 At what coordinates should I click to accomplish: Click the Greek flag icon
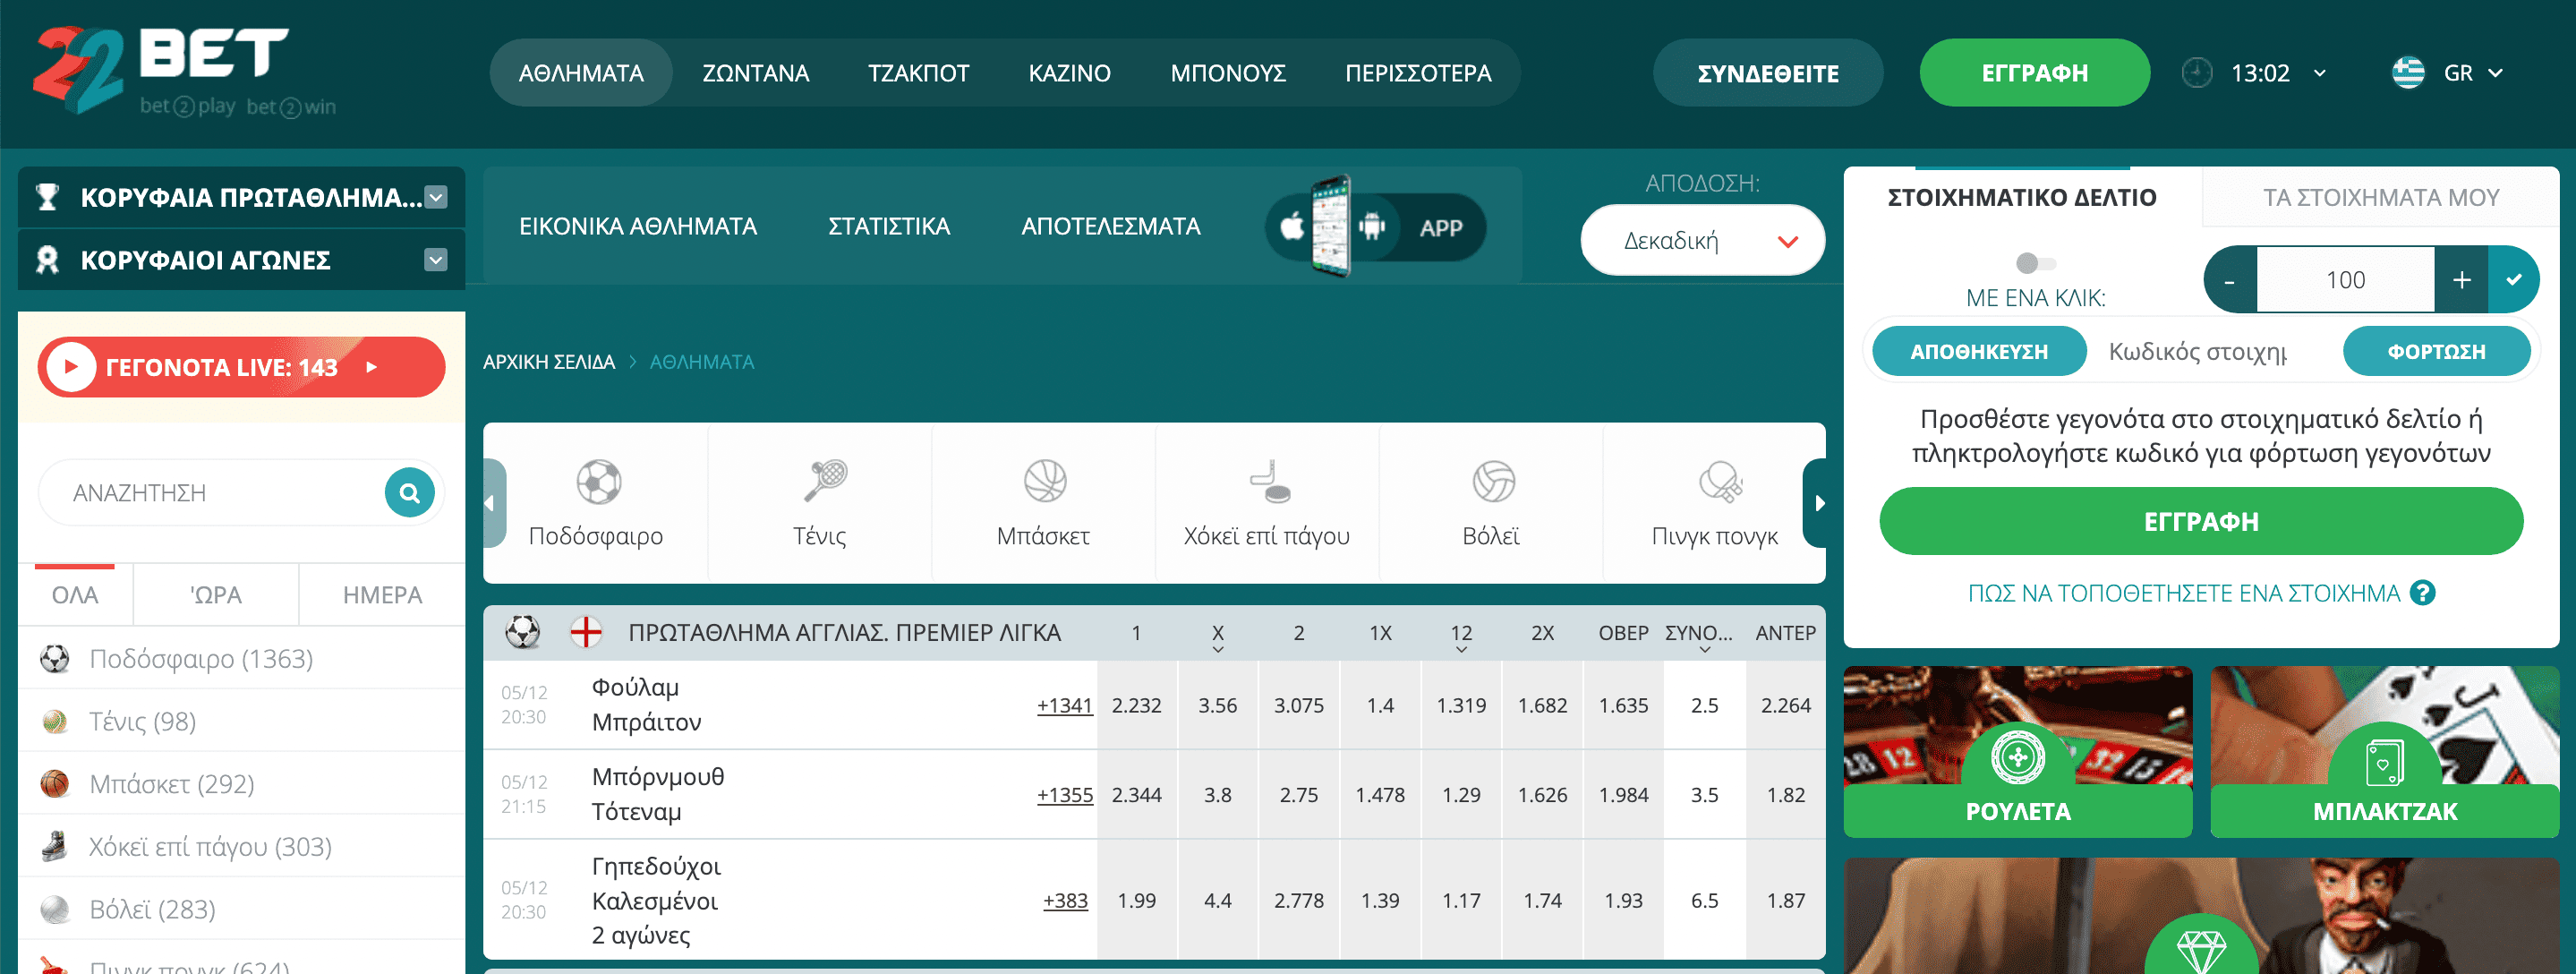(x=2407, y=73)
